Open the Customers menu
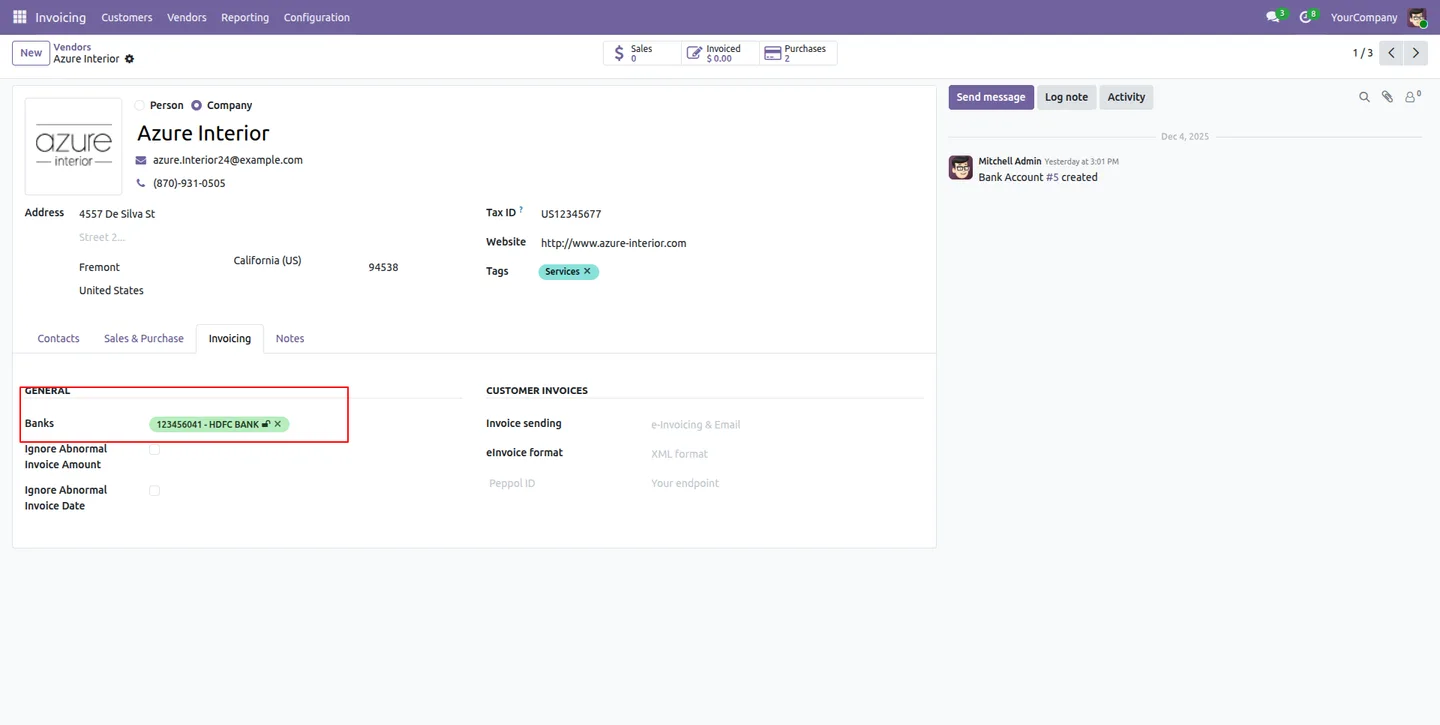 pos(127,17)
